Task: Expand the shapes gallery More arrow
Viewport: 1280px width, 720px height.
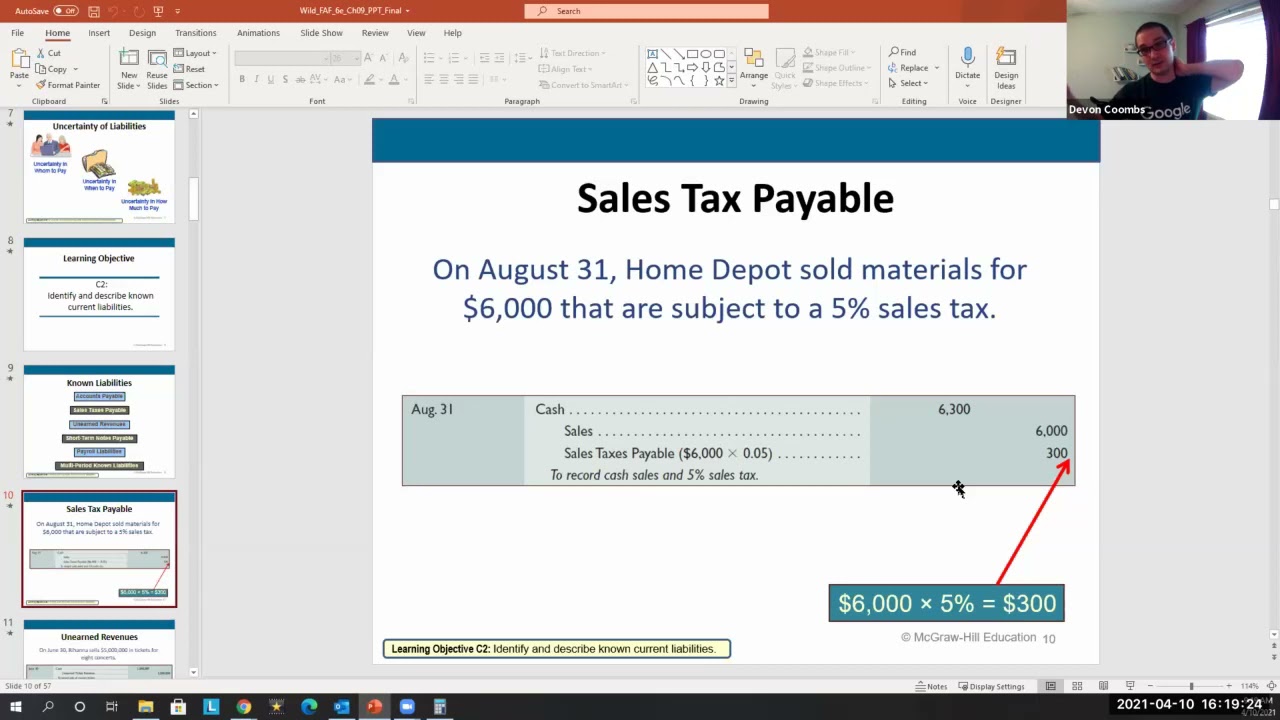Action: pyautogui.click(x=731, y=81)
